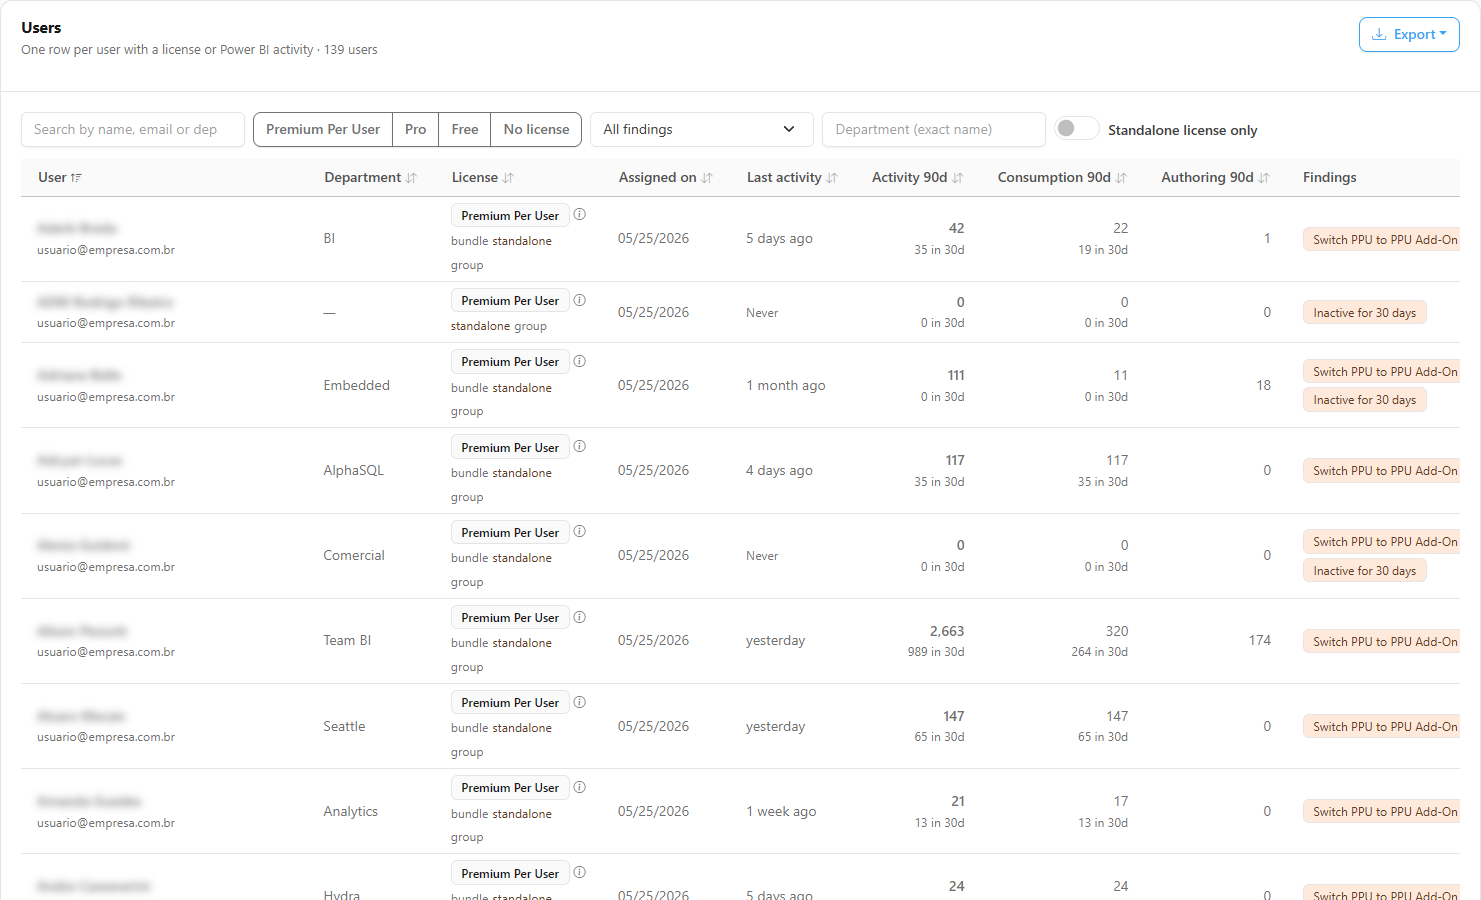The image size is (1481, 900).
Task: Sort by the User column
Action: pos(60,177)
